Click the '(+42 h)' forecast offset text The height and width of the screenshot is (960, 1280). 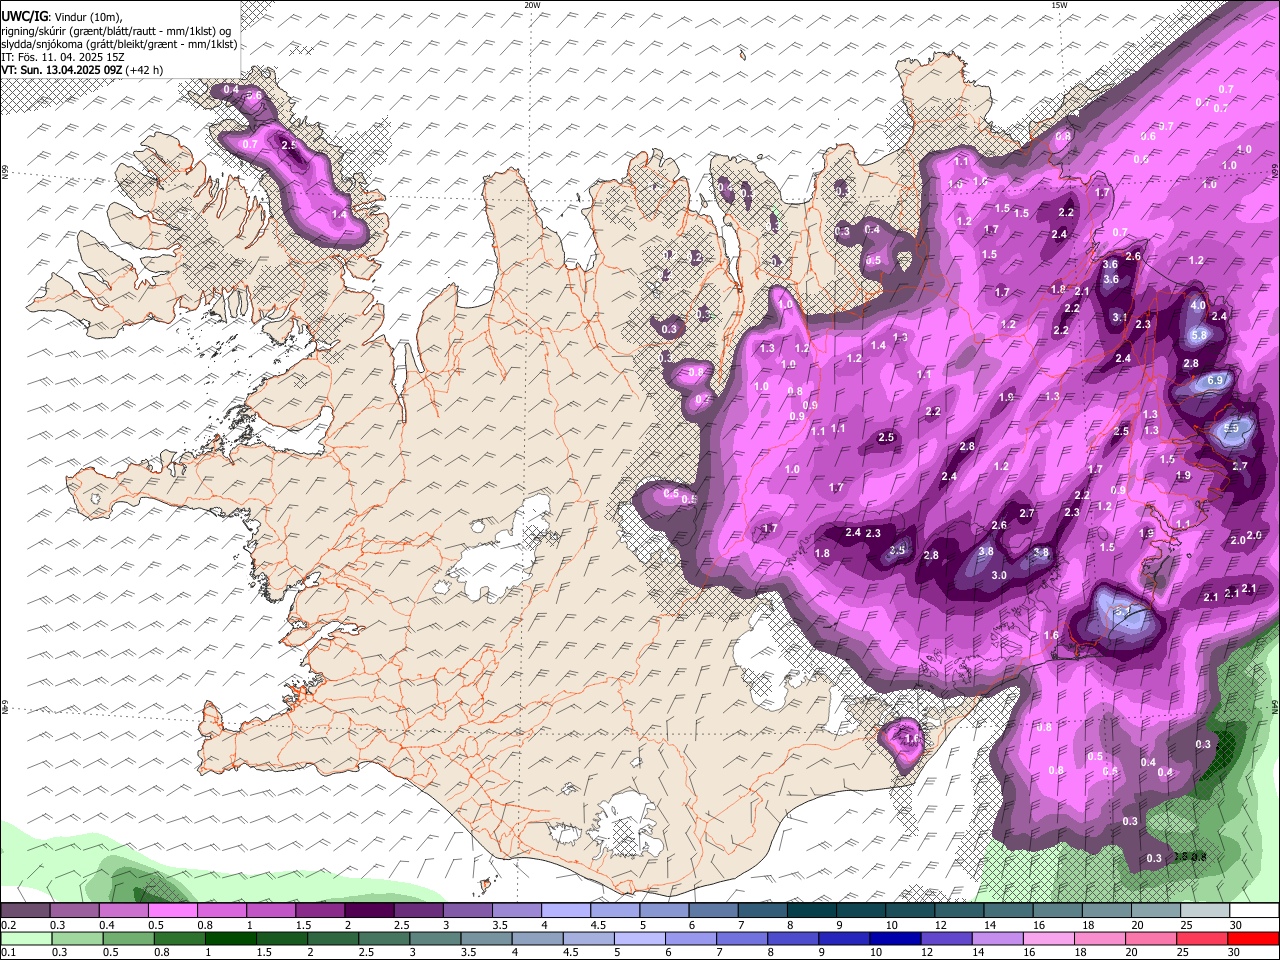tap(145, 70)
